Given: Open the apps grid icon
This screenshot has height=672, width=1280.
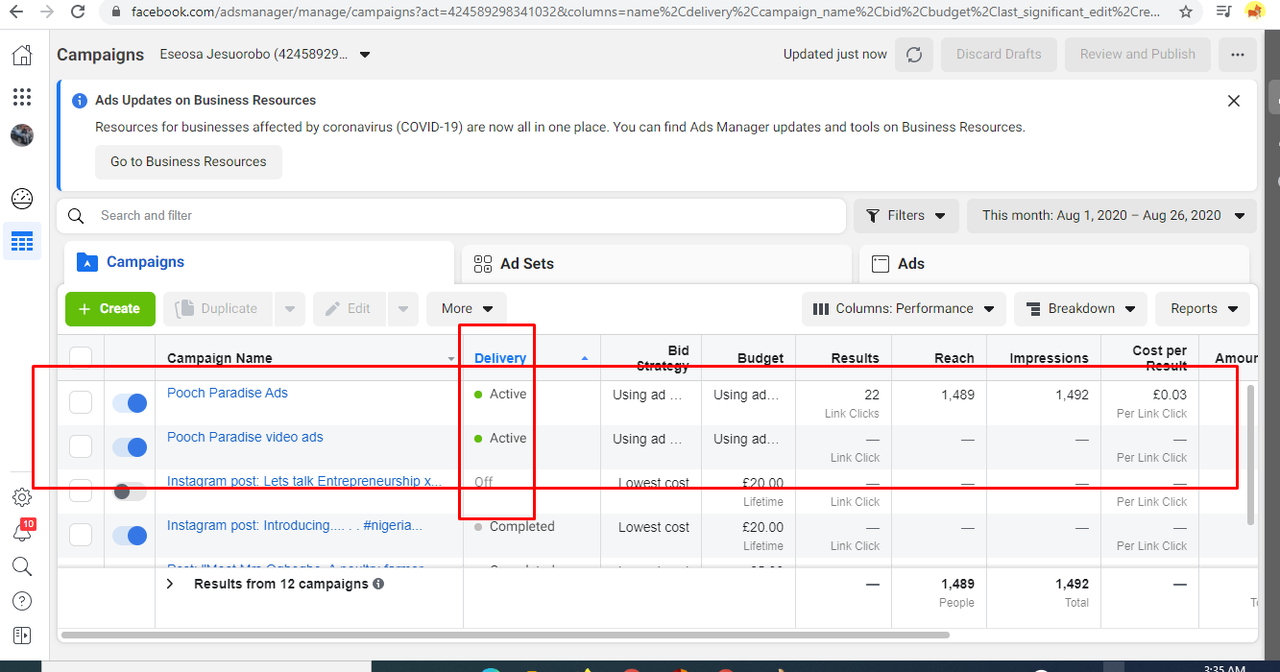Looking at the screenshot, I should pyautogui.click(x=21, y=96).
